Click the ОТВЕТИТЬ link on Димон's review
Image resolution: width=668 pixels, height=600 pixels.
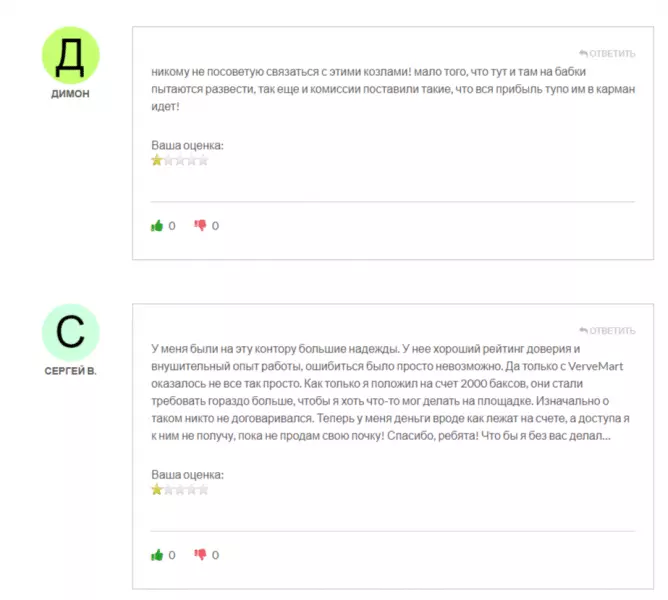[612, 54]
